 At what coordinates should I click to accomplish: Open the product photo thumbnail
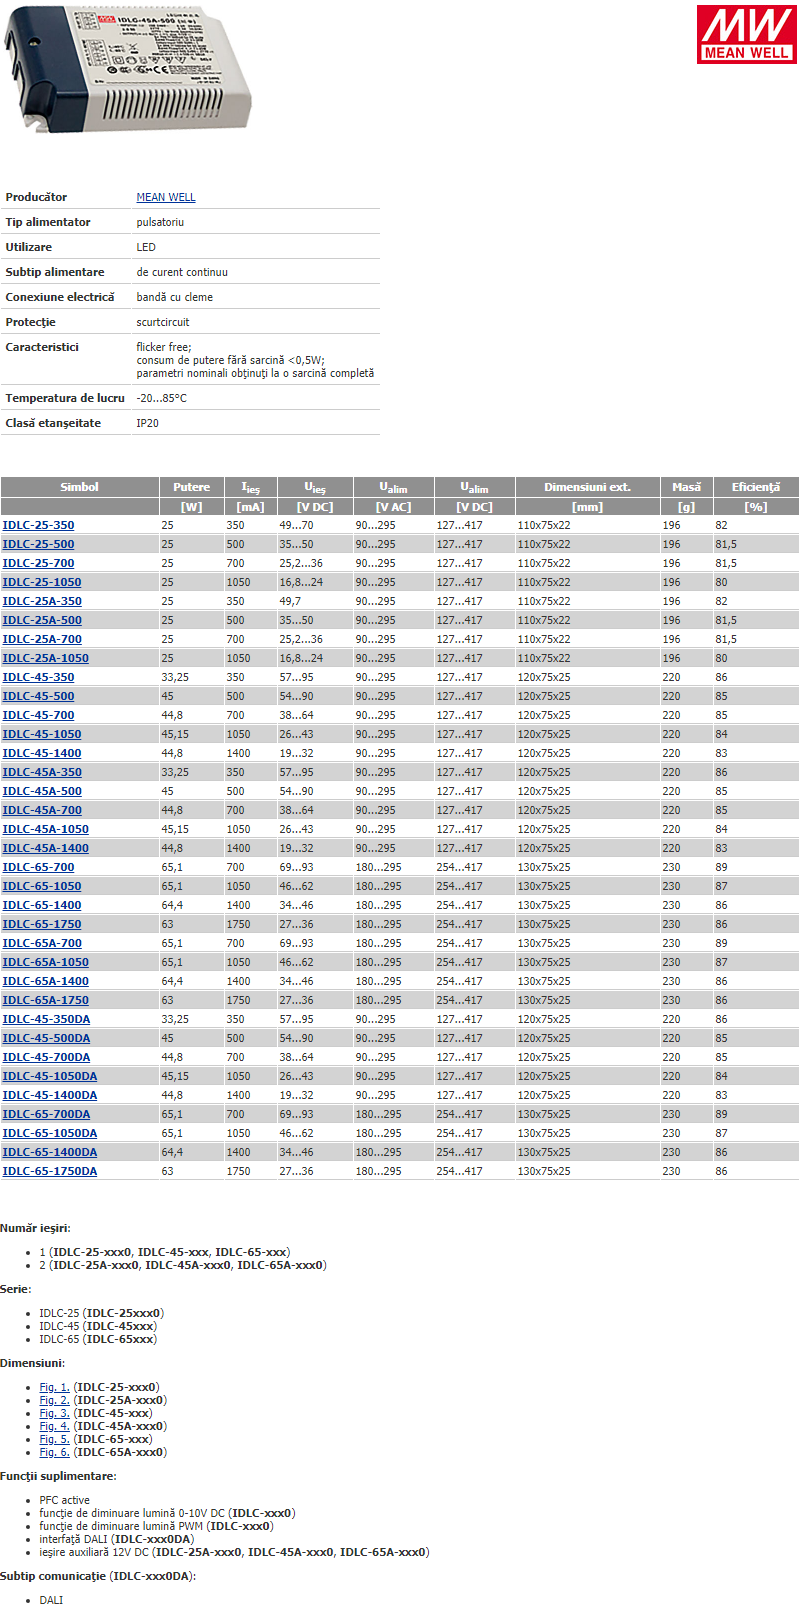(x=127, y=68)
